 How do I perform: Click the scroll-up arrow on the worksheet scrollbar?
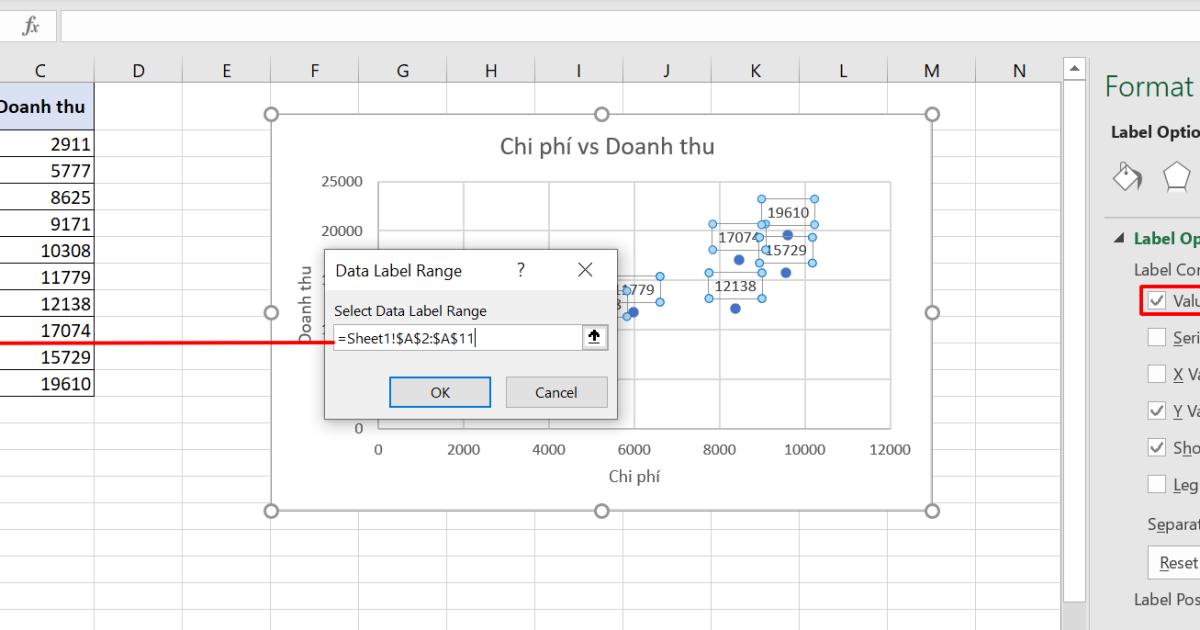click(1075, 67)
